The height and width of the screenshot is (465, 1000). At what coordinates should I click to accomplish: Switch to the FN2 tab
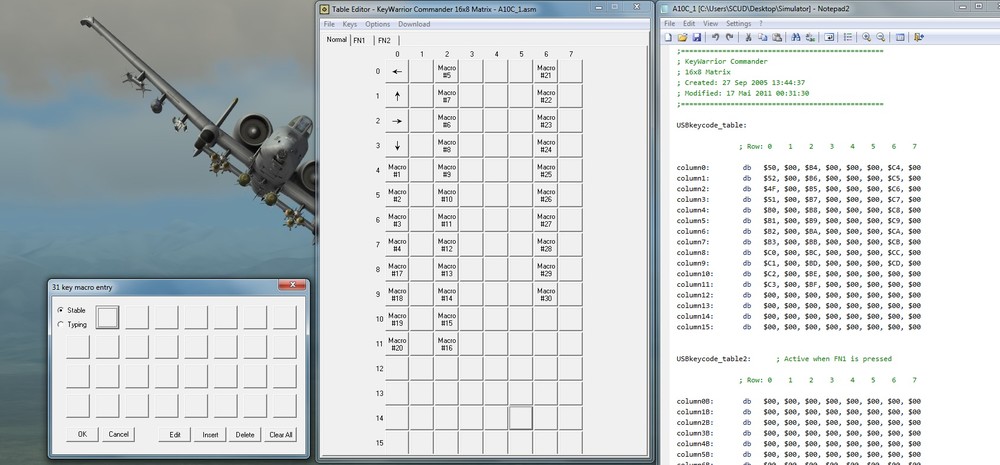pos(384,40)
